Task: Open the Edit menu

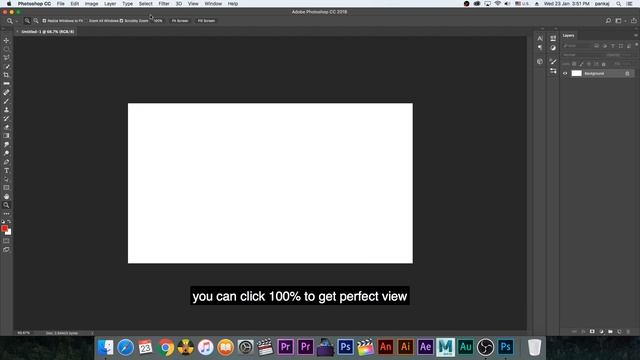Action: click(x=74, y=4)
